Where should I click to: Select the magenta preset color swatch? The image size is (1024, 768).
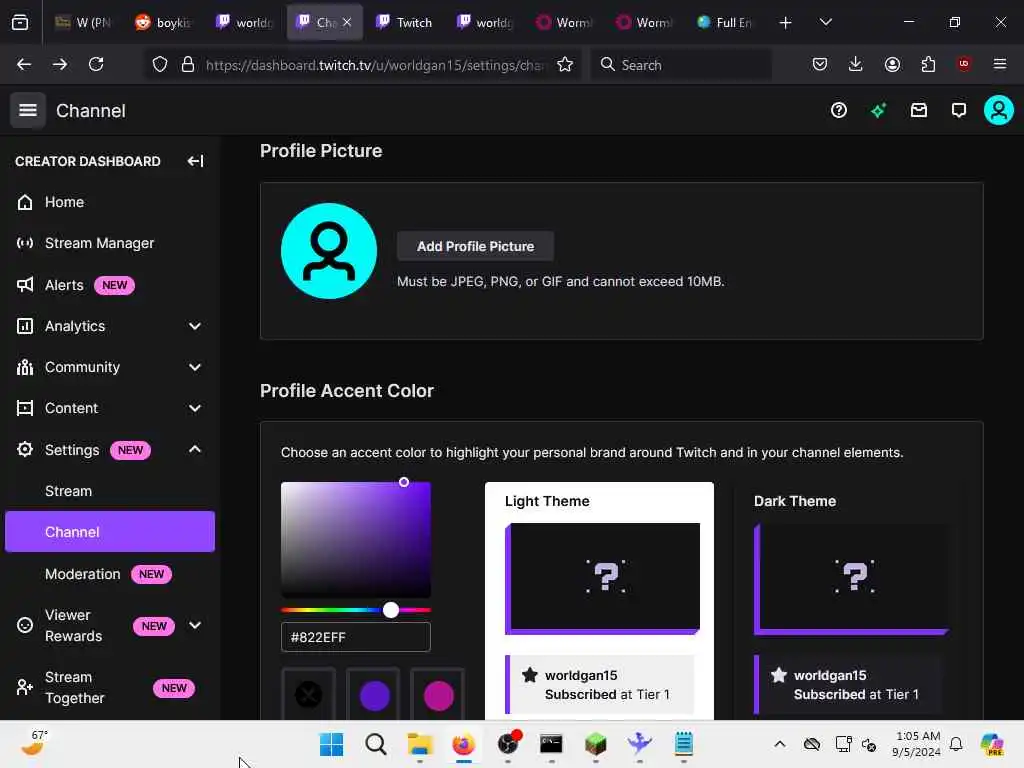[438, 695]
